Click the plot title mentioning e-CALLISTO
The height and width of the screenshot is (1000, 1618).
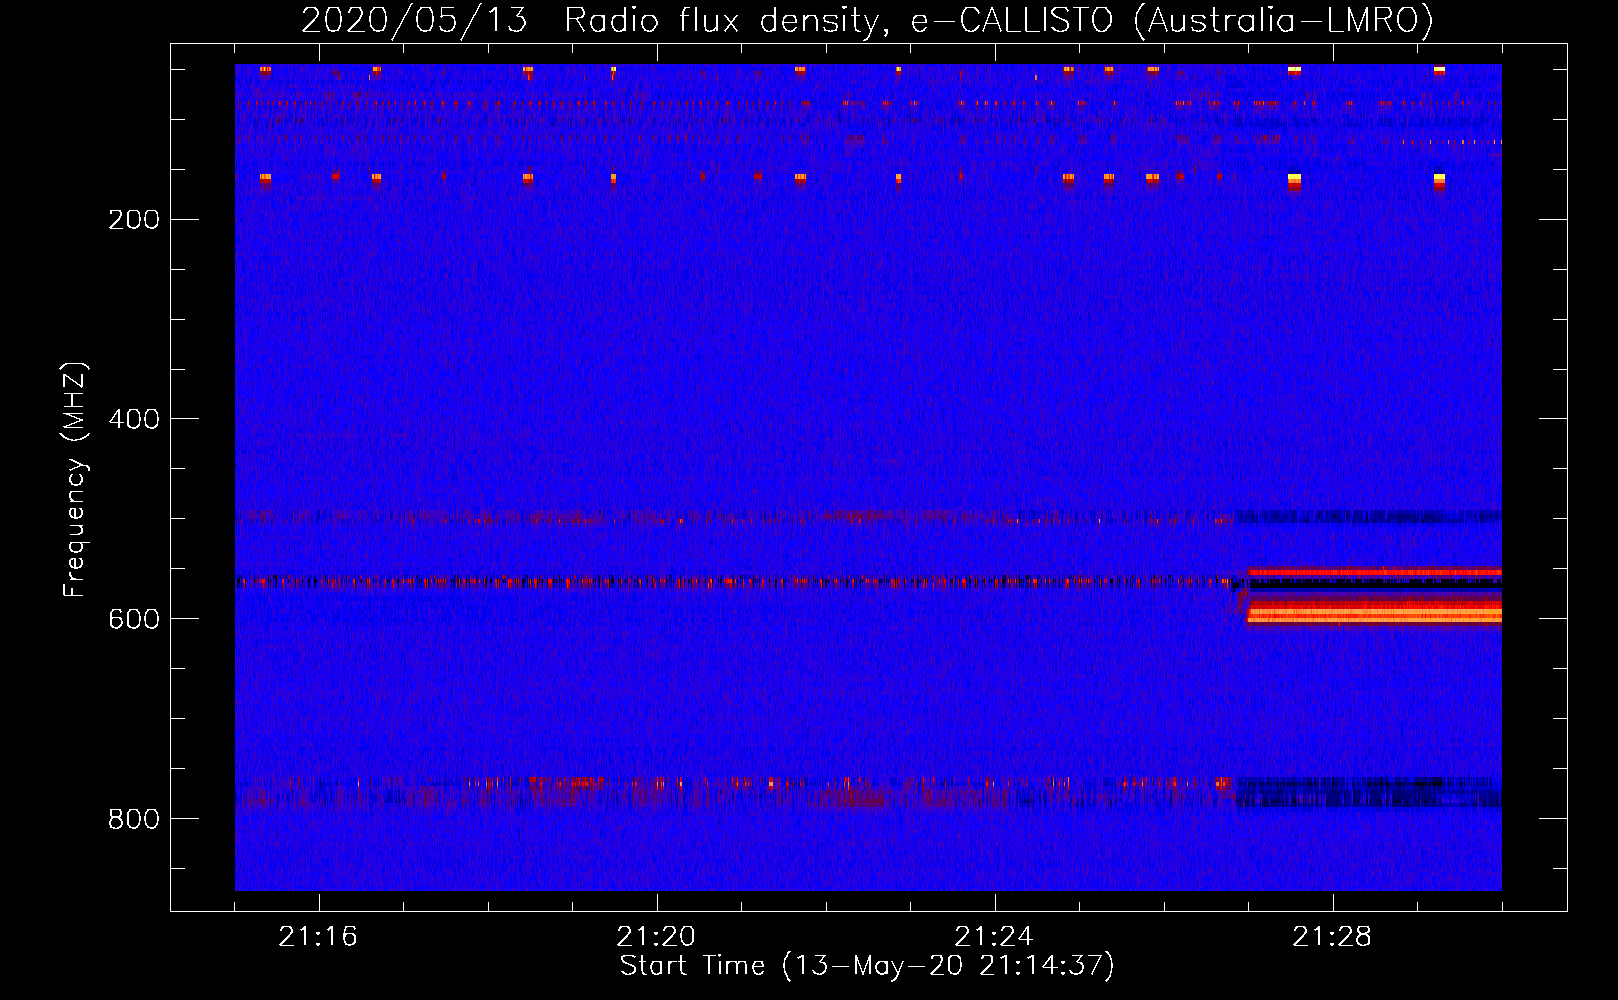pos(867,20)
